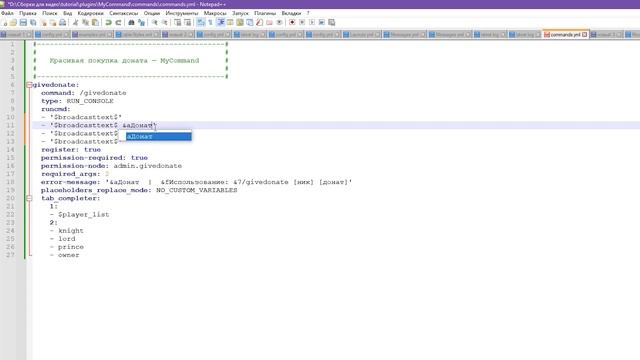Click the '$player_list' entry
Image resolution: width=640 pixels, height=360 pixels.
click(84, 215)
